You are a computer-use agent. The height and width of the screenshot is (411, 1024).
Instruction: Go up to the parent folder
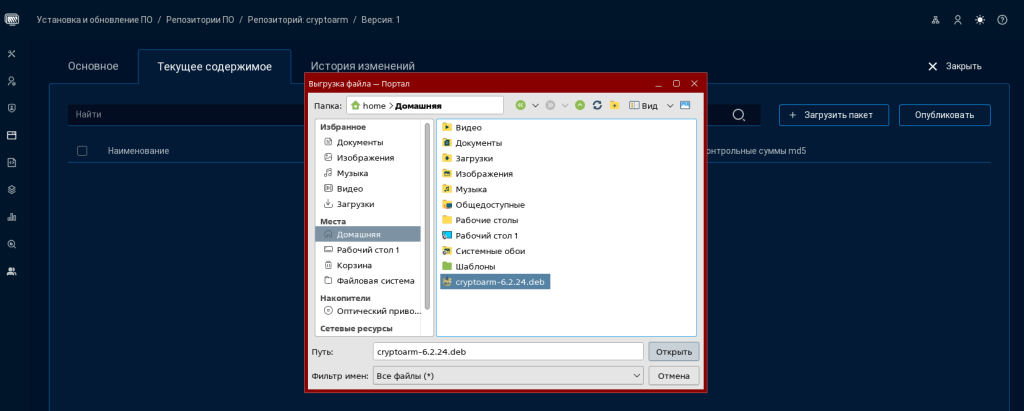(579, 105)
